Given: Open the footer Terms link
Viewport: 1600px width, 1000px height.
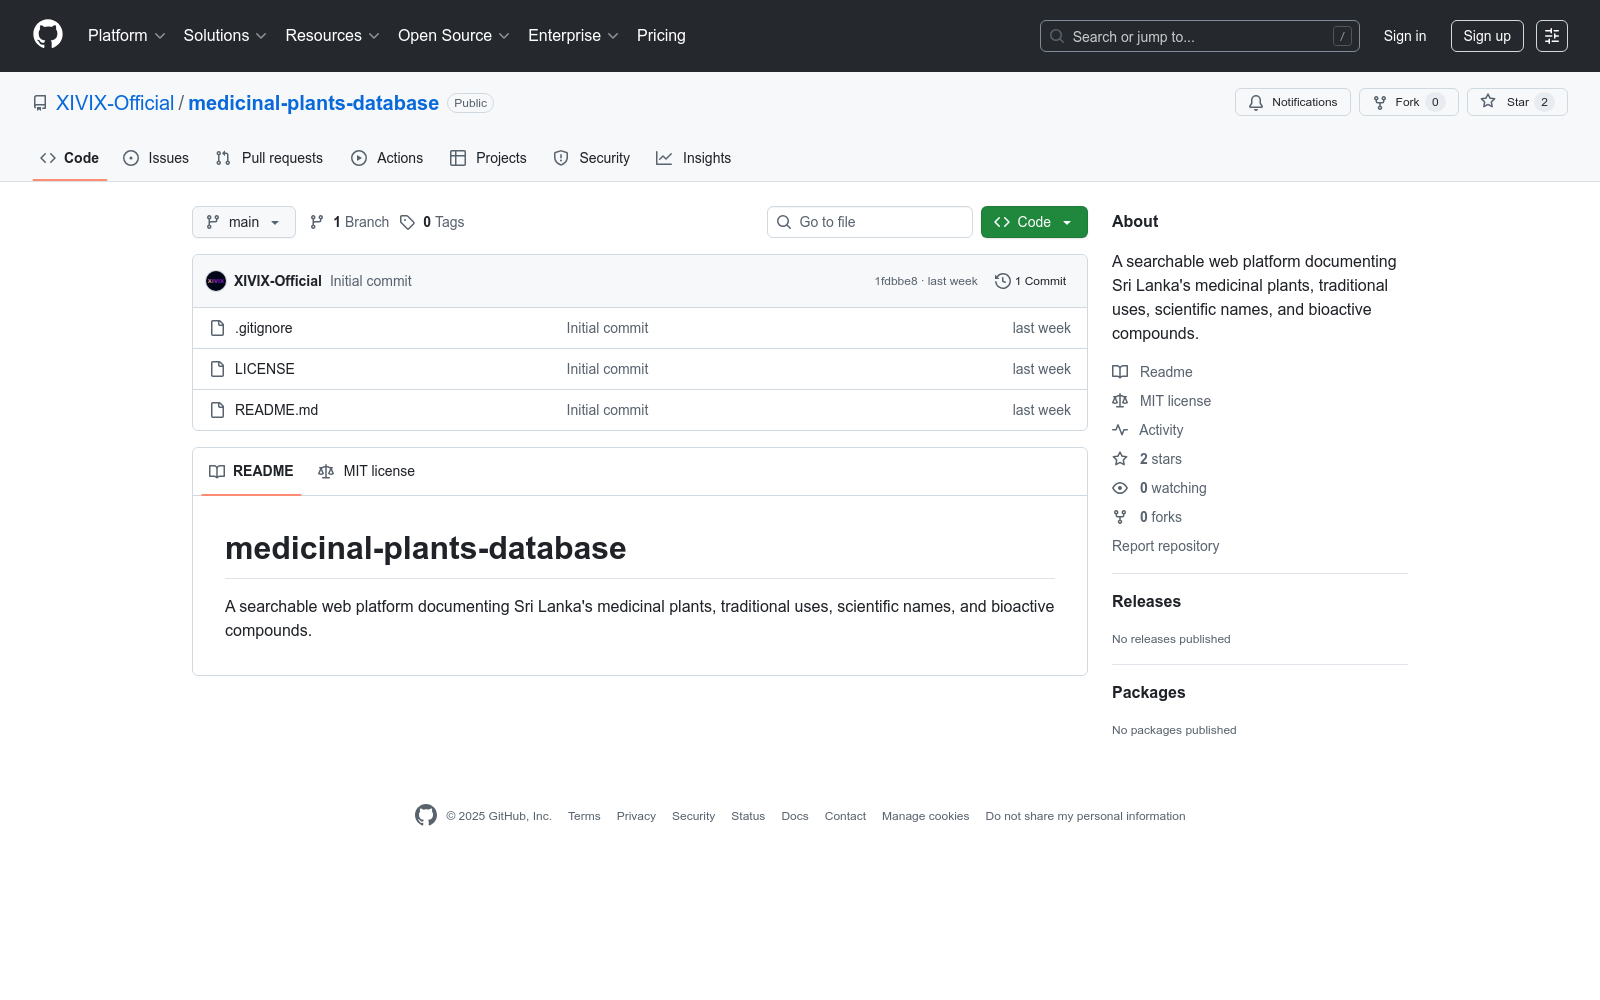Looking at the screenshot, I should [584, 816].
